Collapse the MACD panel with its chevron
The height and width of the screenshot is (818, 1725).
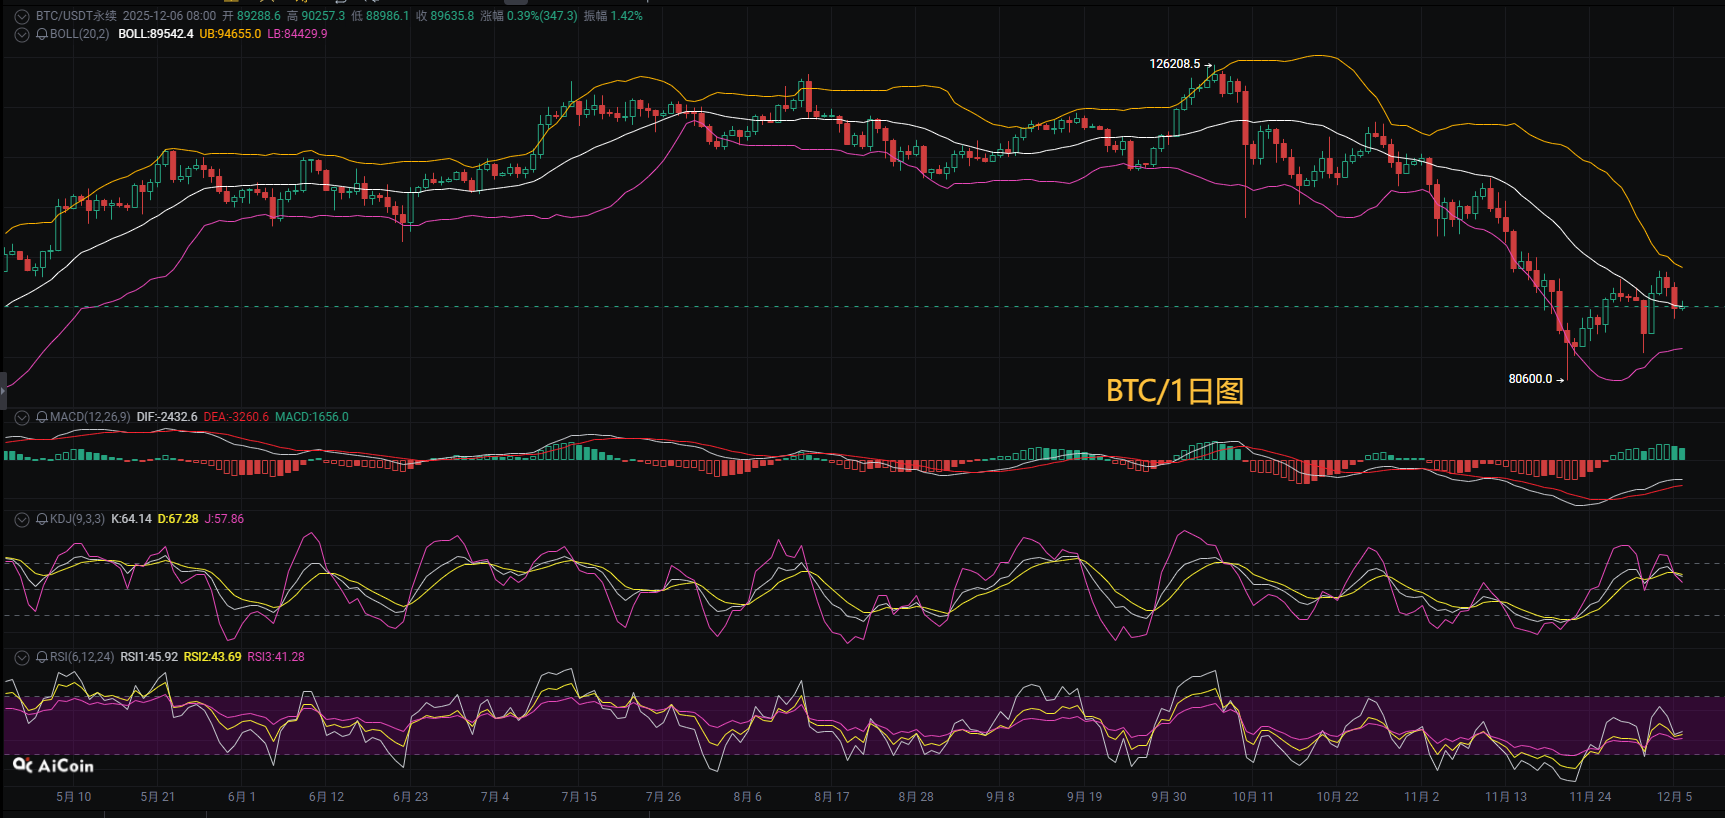point(21,417)
